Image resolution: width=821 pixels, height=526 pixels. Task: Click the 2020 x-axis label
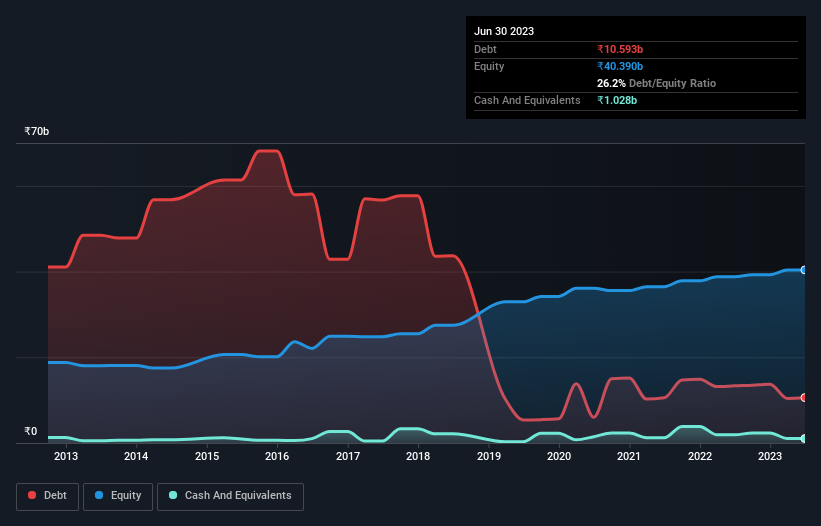(x=559, y=456)
